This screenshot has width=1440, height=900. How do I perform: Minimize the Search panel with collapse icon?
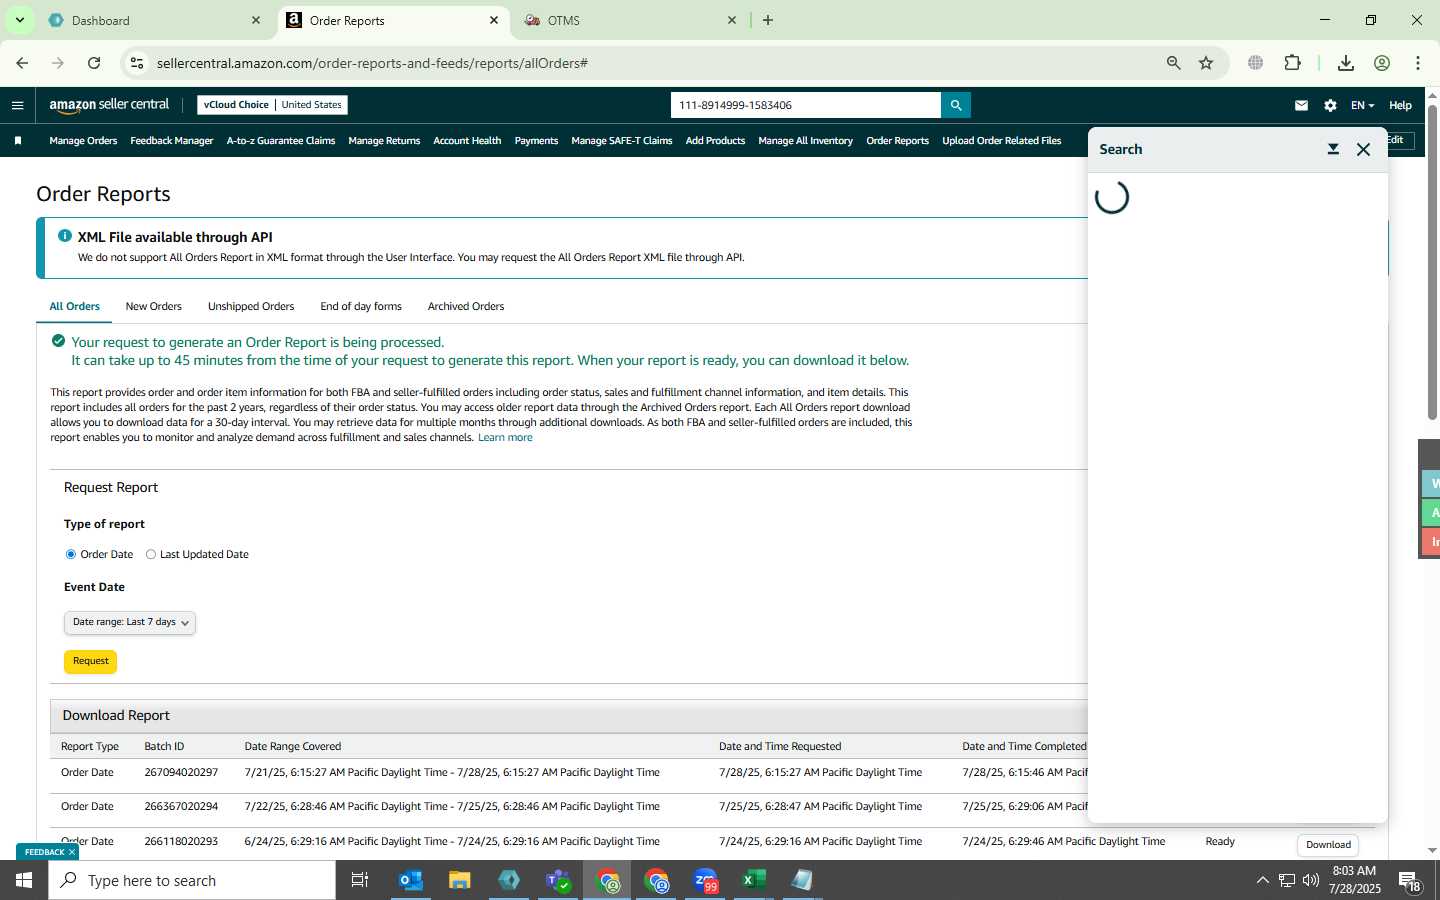[x=1333, y=149]
